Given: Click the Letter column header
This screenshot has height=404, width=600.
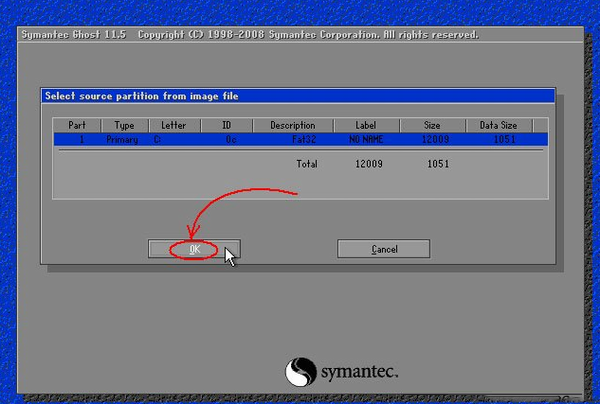Looking at the screenshot, I should 174,125.
